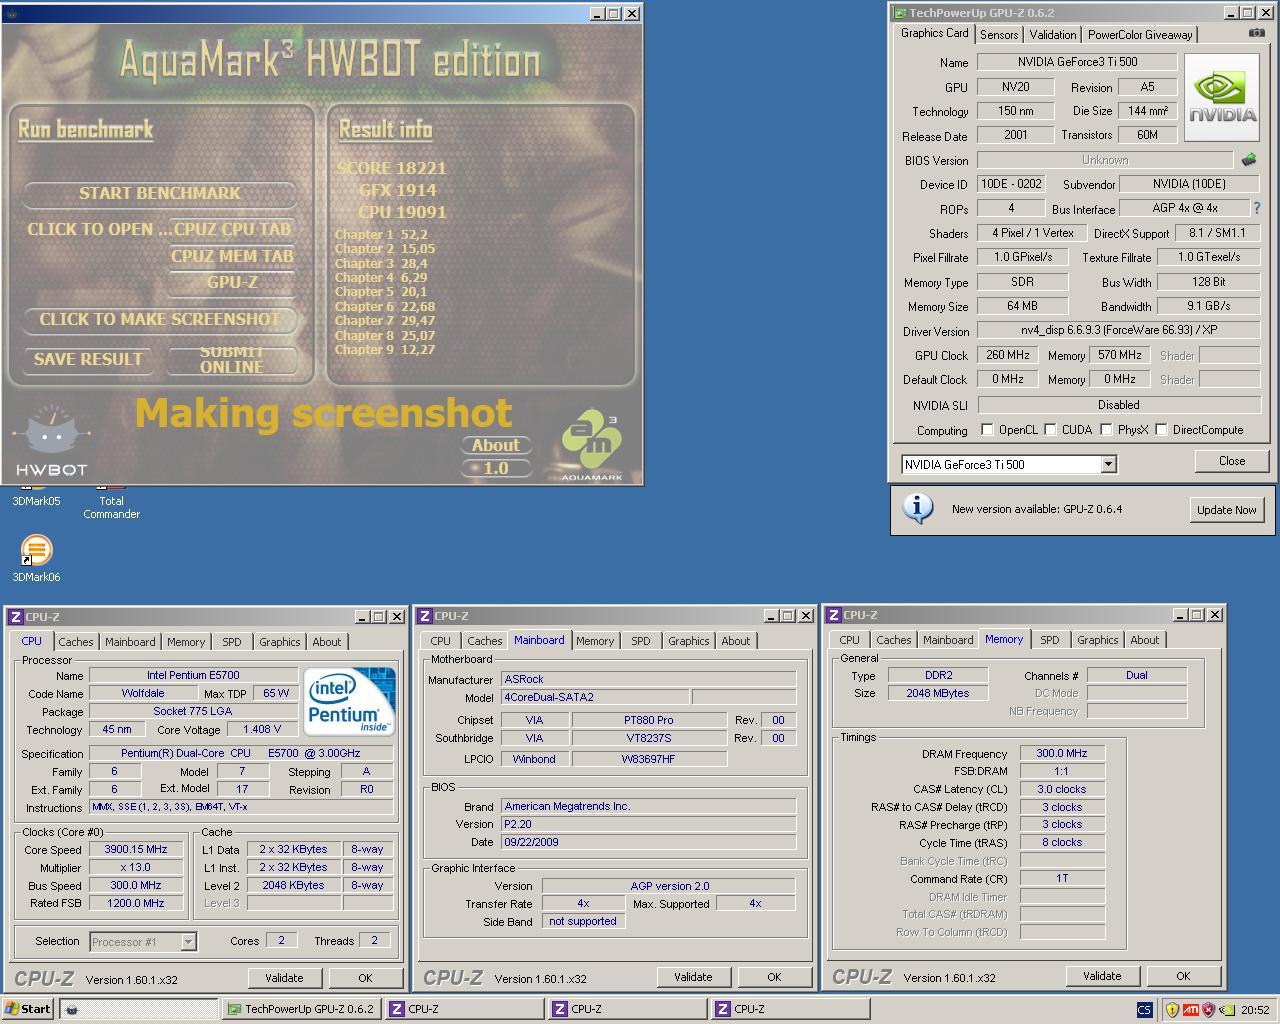1280x1024 pixels.
Task: Click CPUZ MEM TAB button
Action: [232, 256]
